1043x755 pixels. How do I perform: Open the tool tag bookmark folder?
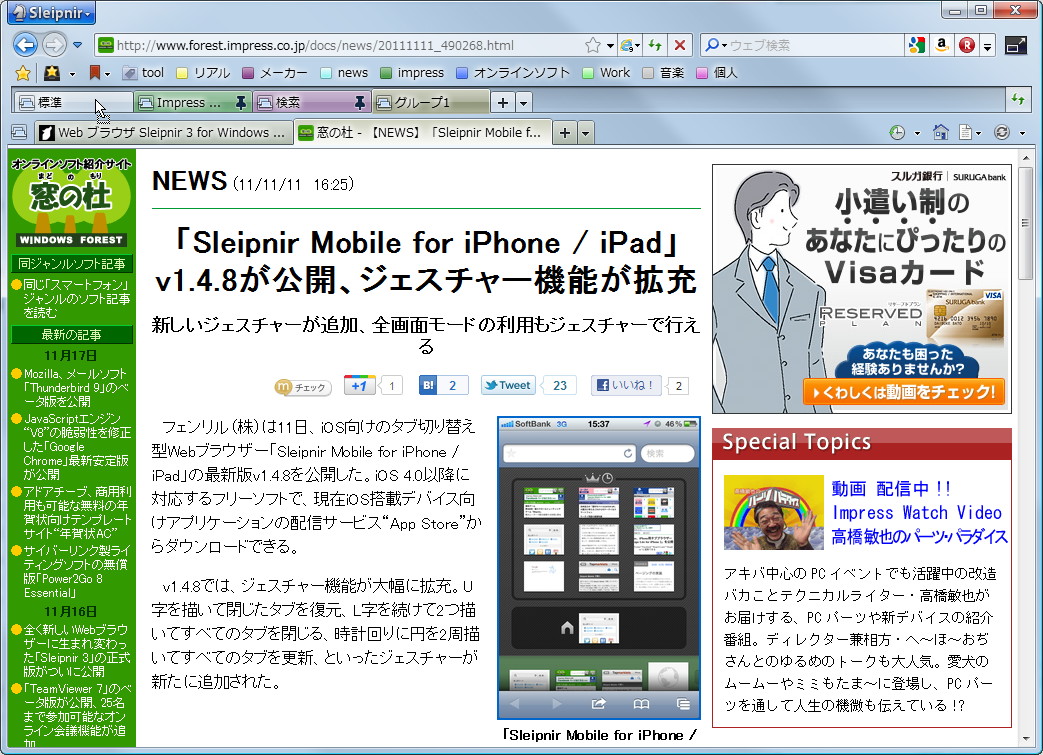tap(144, 73)
